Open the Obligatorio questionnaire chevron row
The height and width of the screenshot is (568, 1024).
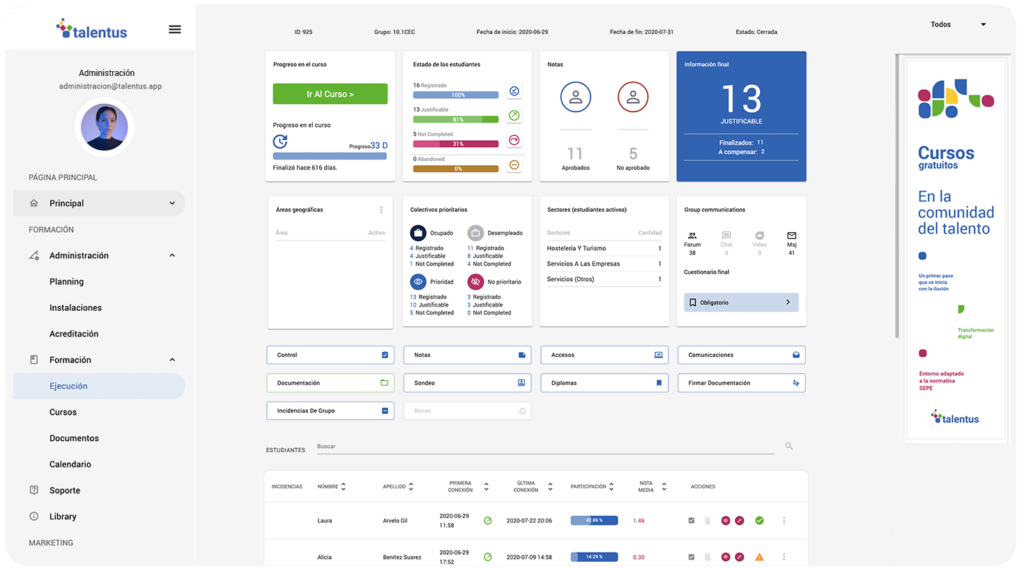(741, 302)
